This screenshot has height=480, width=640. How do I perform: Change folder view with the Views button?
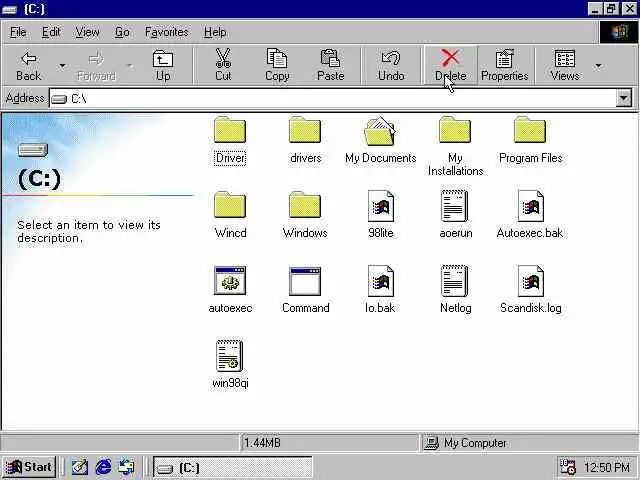[564, 65]
